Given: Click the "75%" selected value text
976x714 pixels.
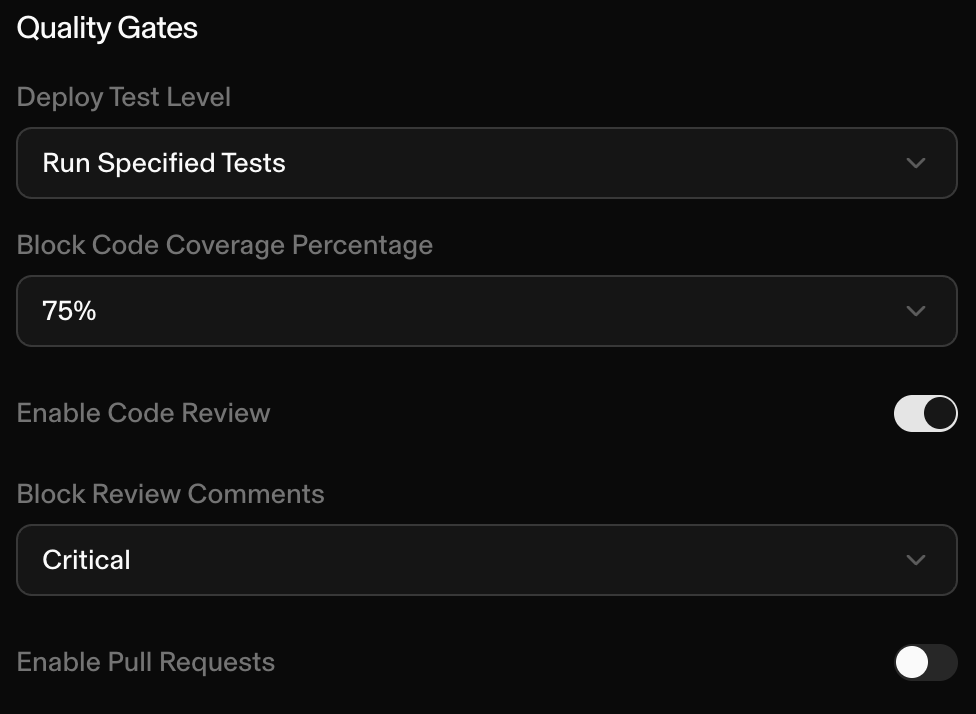Looking at the screenshot, I should tap(69, 311).
